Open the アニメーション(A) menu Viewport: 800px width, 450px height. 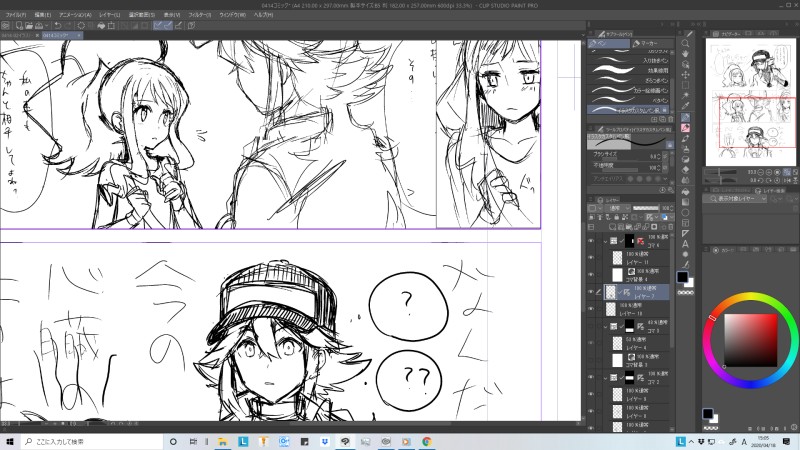75,15
